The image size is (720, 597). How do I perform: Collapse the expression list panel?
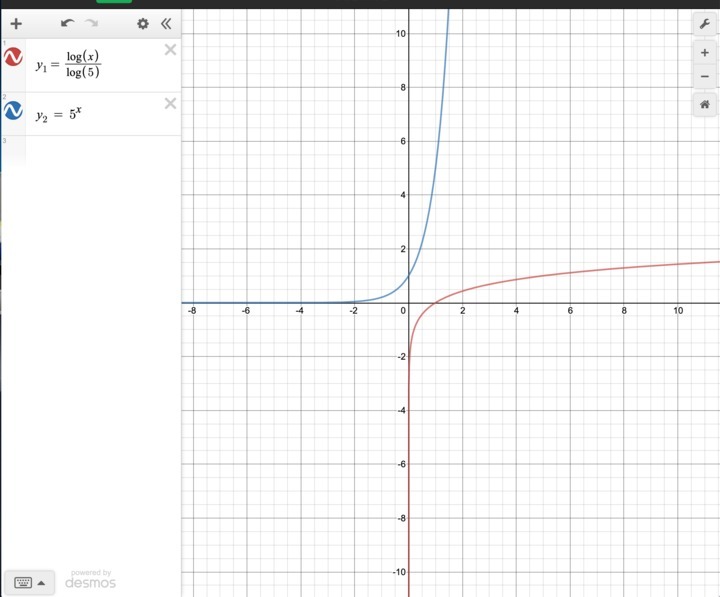(166, 23)
